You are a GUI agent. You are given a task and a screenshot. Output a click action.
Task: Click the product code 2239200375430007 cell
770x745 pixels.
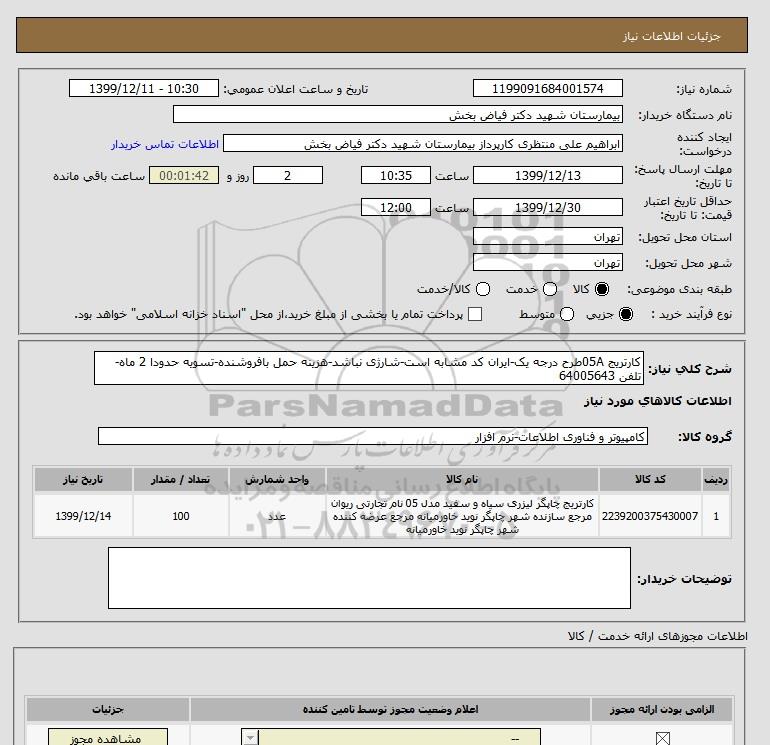tap(650, 516)
